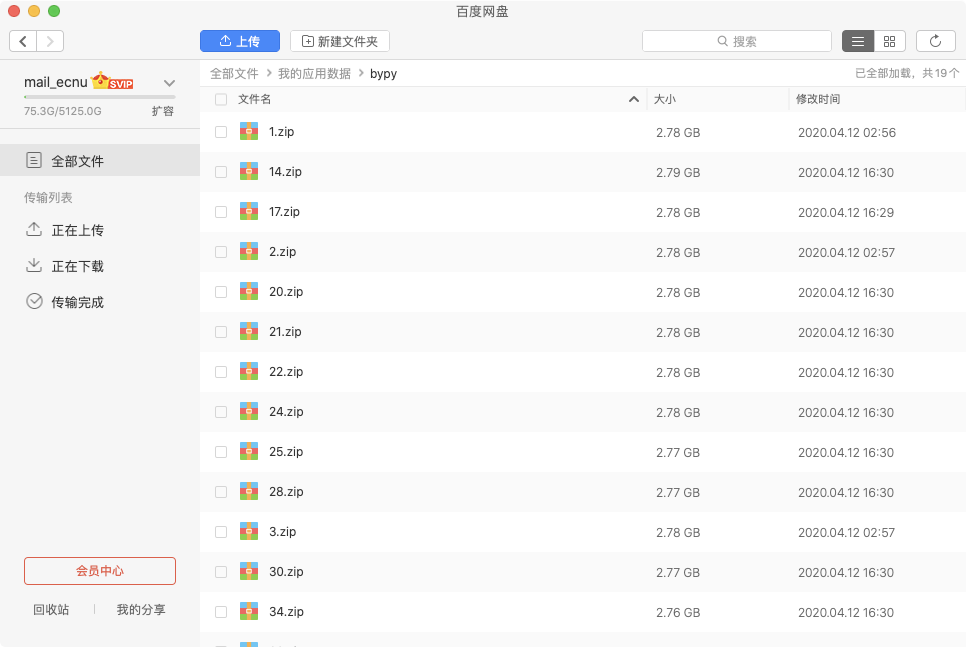Click the archive icon of 3.zip
Image resolution: width=966 pixels, height=647 pixels.
coord(249,531)
